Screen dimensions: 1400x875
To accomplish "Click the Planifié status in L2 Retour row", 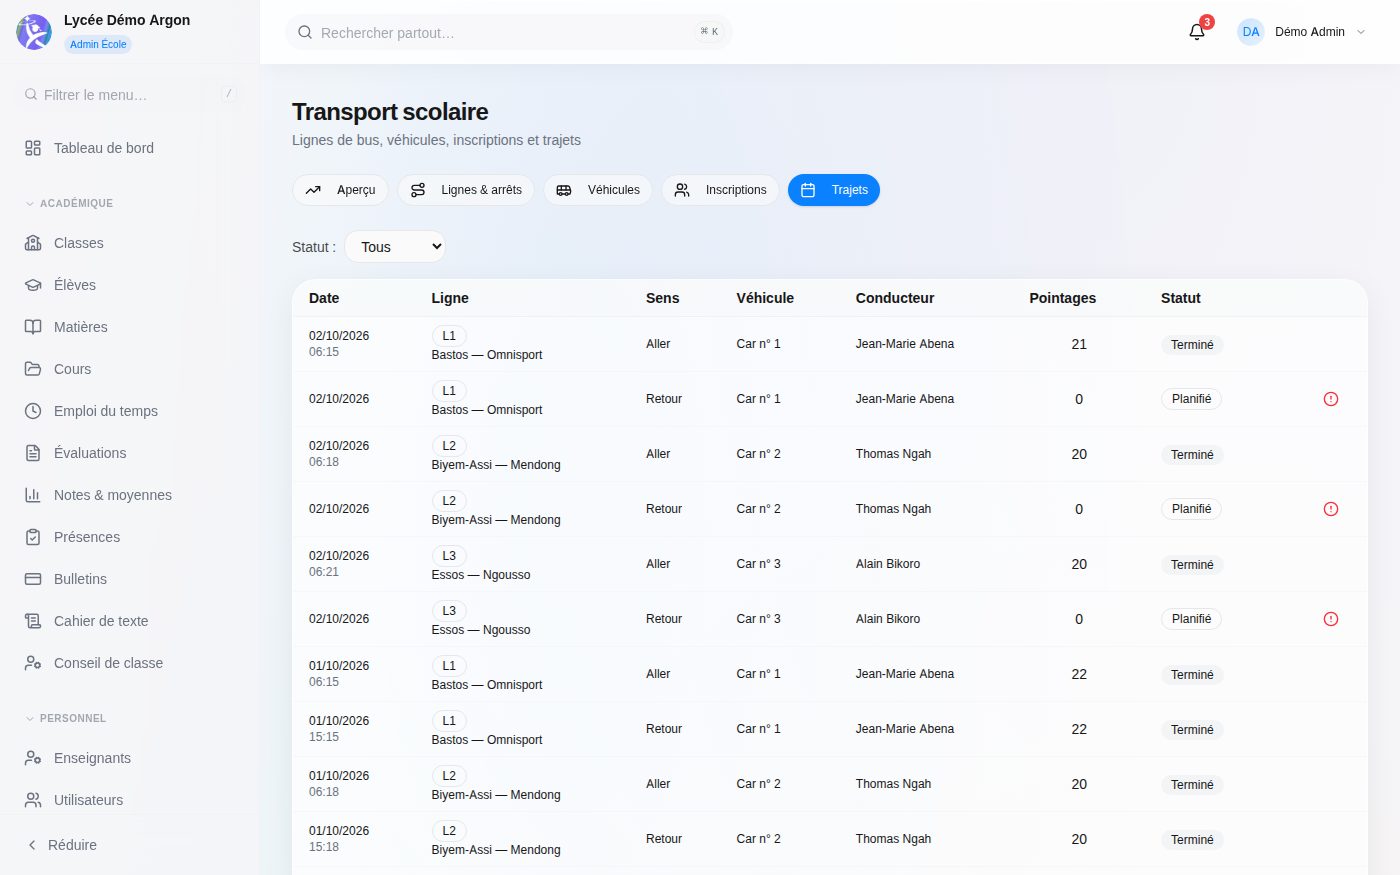I will coord(1191,509).
